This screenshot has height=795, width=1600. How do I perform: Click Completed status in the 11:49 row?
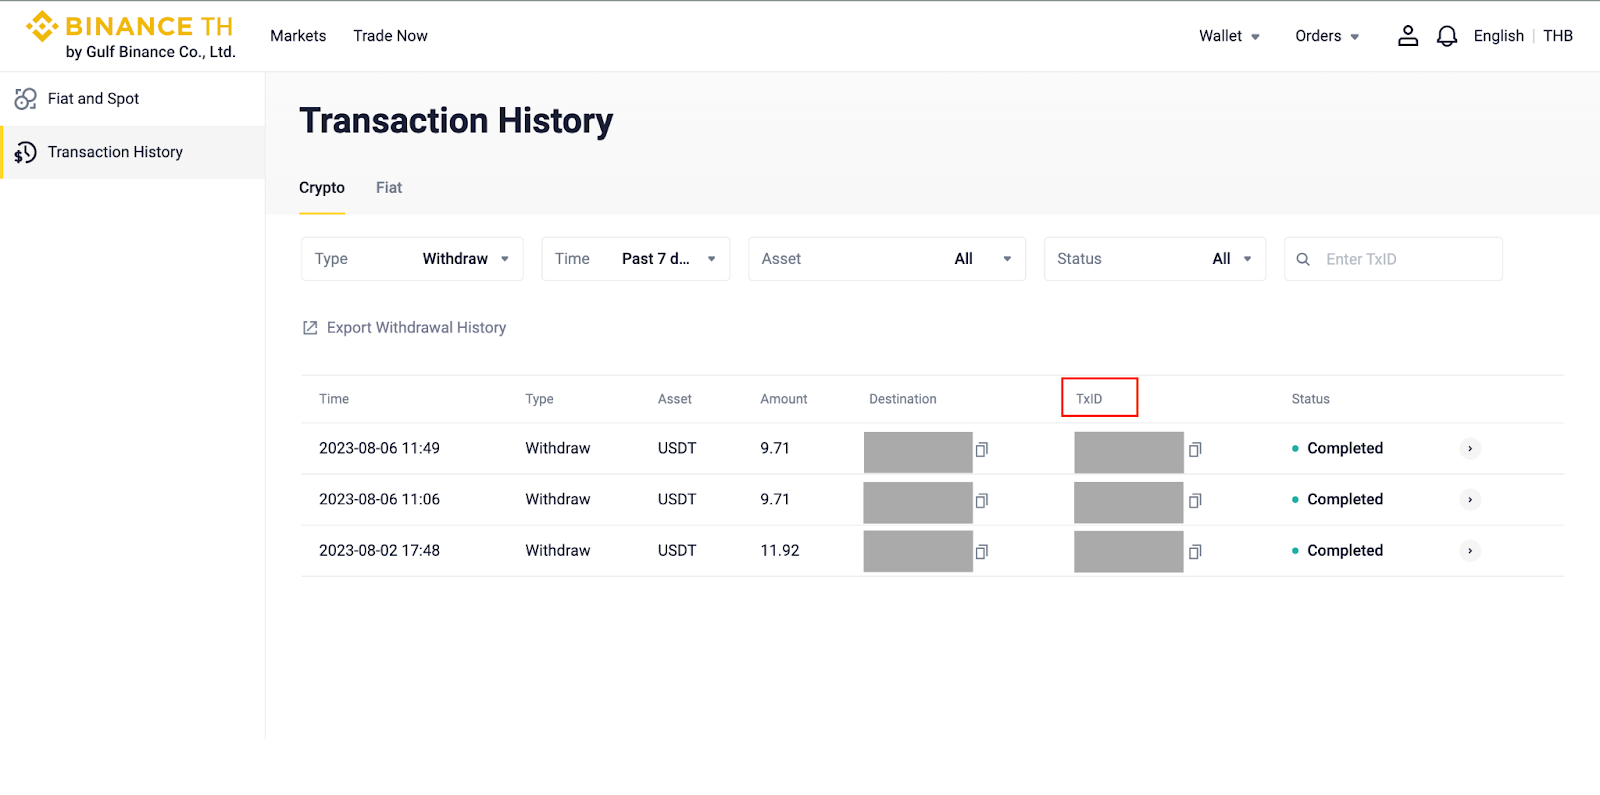(x=1345, y=448)
